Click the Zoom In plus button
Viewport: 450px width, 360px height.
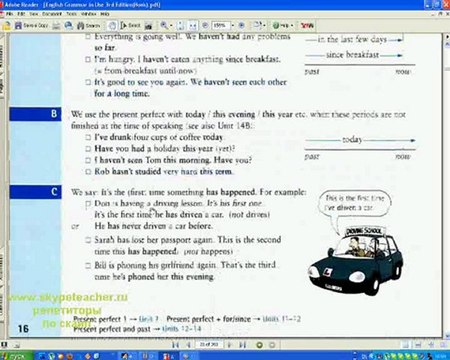click(242, 25)
